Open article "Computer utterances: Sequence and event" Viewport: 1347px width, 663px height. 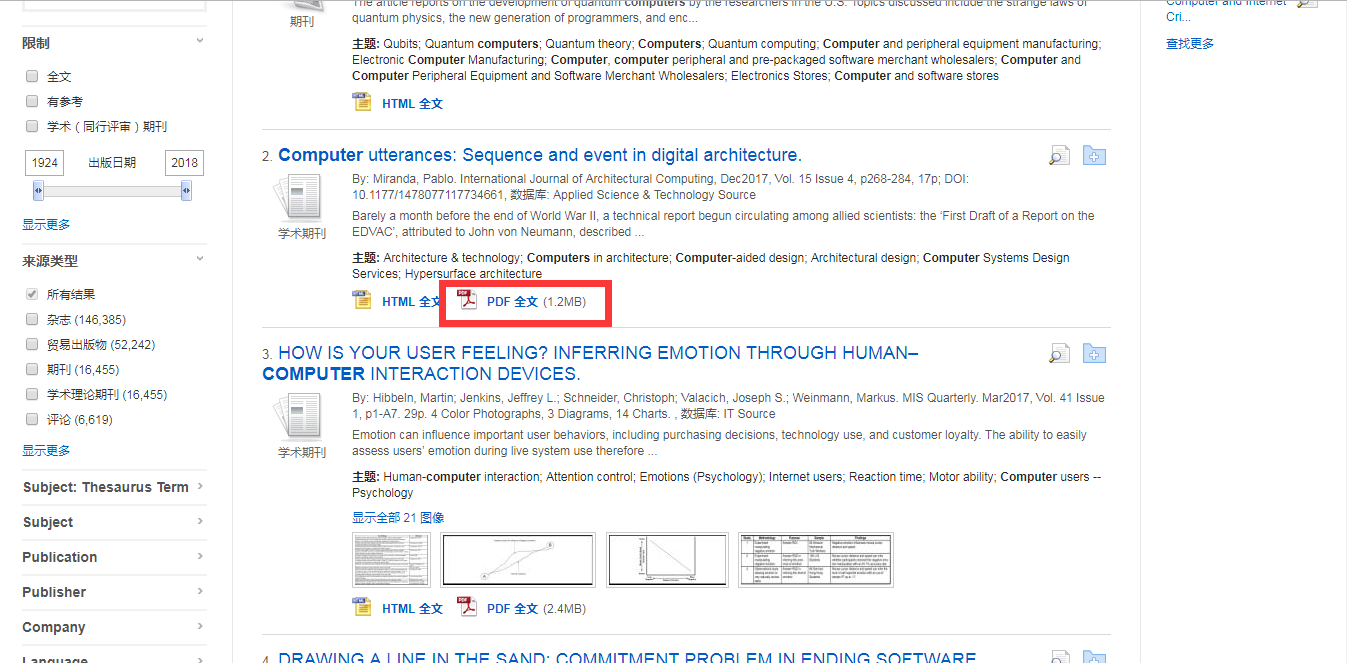point(539,155)
